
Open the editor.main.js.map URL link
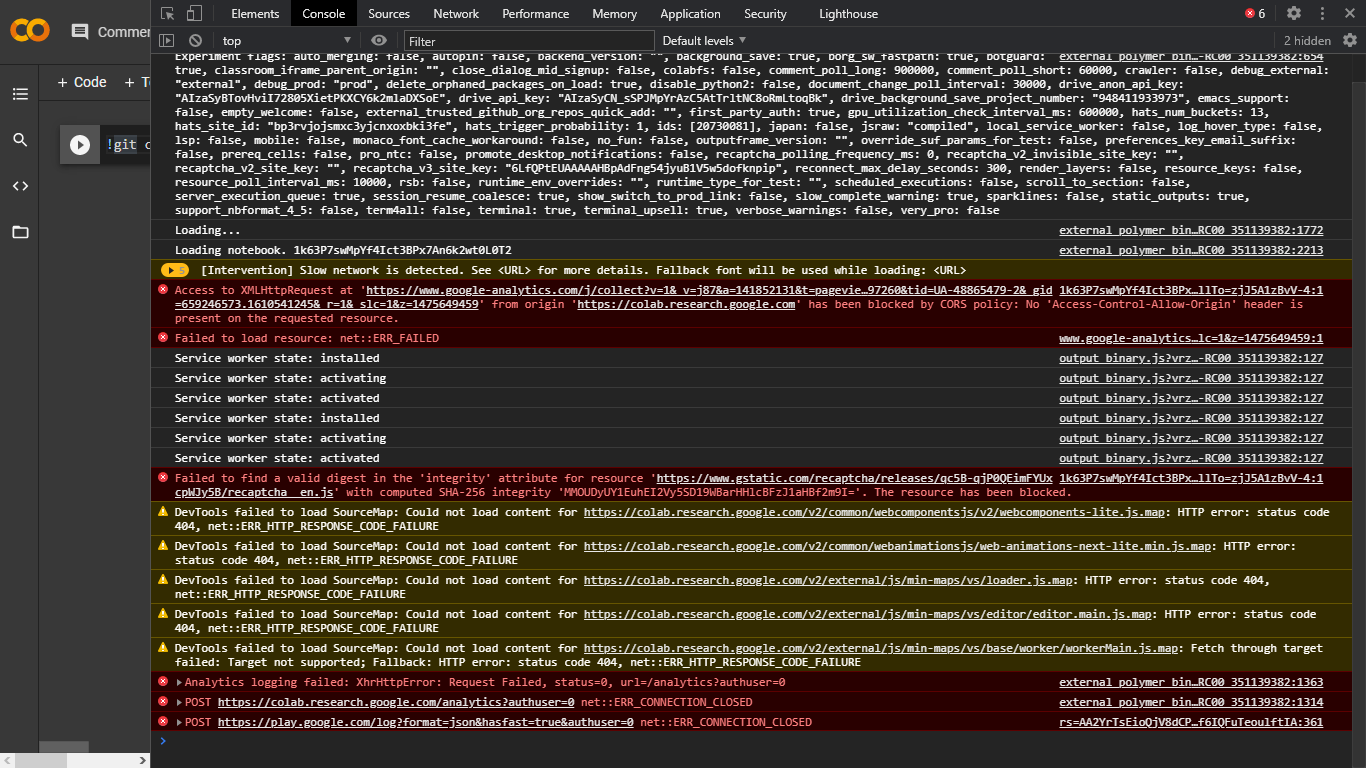[x=868, y=614]
